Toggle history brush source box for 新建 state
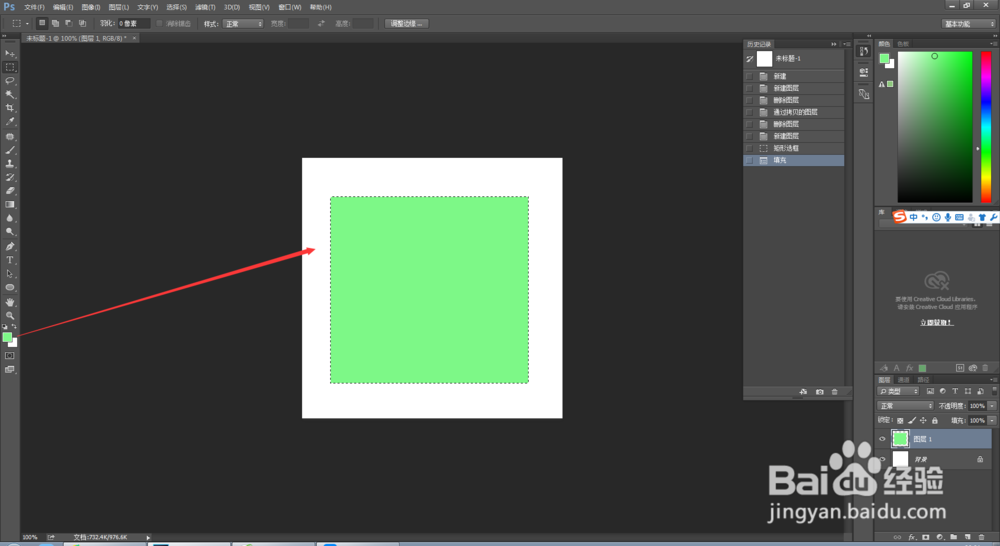Screen dimensions: 1000x546 (749, 76)
